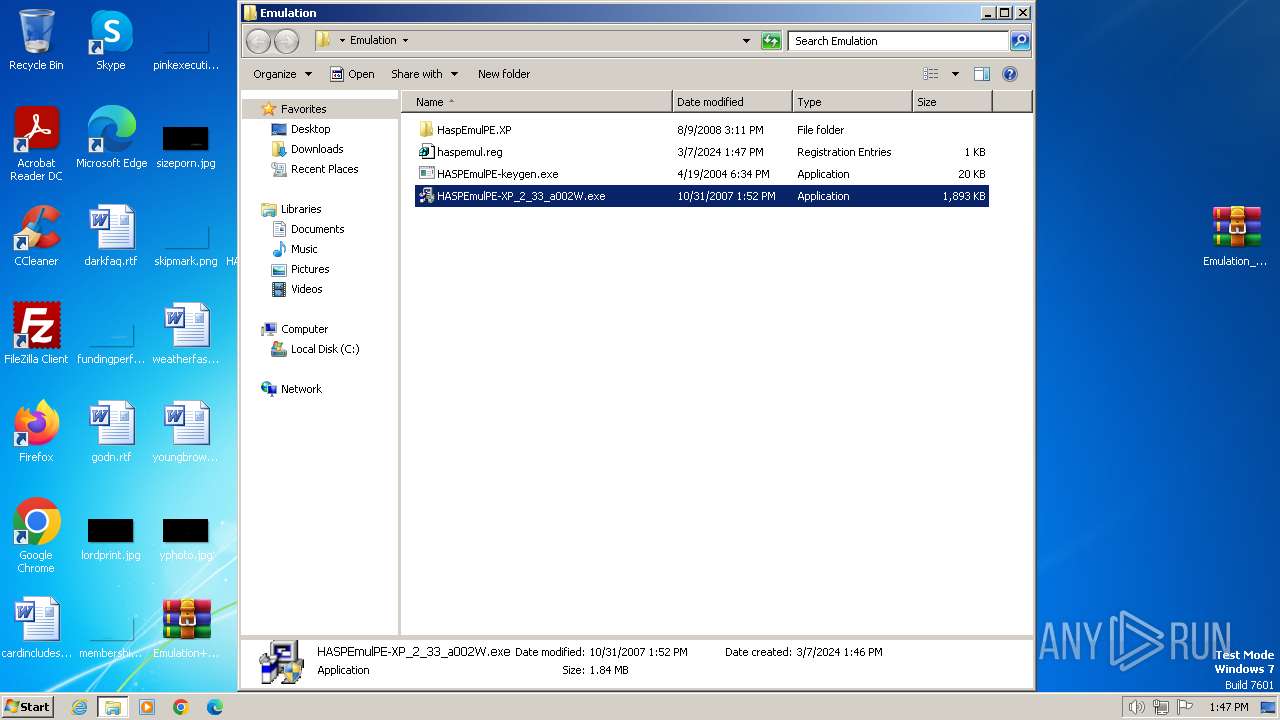Image resolution: width=1280 pixels, height=720 pixels.
Task: Click the taskbar clock showing 1:47 PM
Action: coord(1228,707)
